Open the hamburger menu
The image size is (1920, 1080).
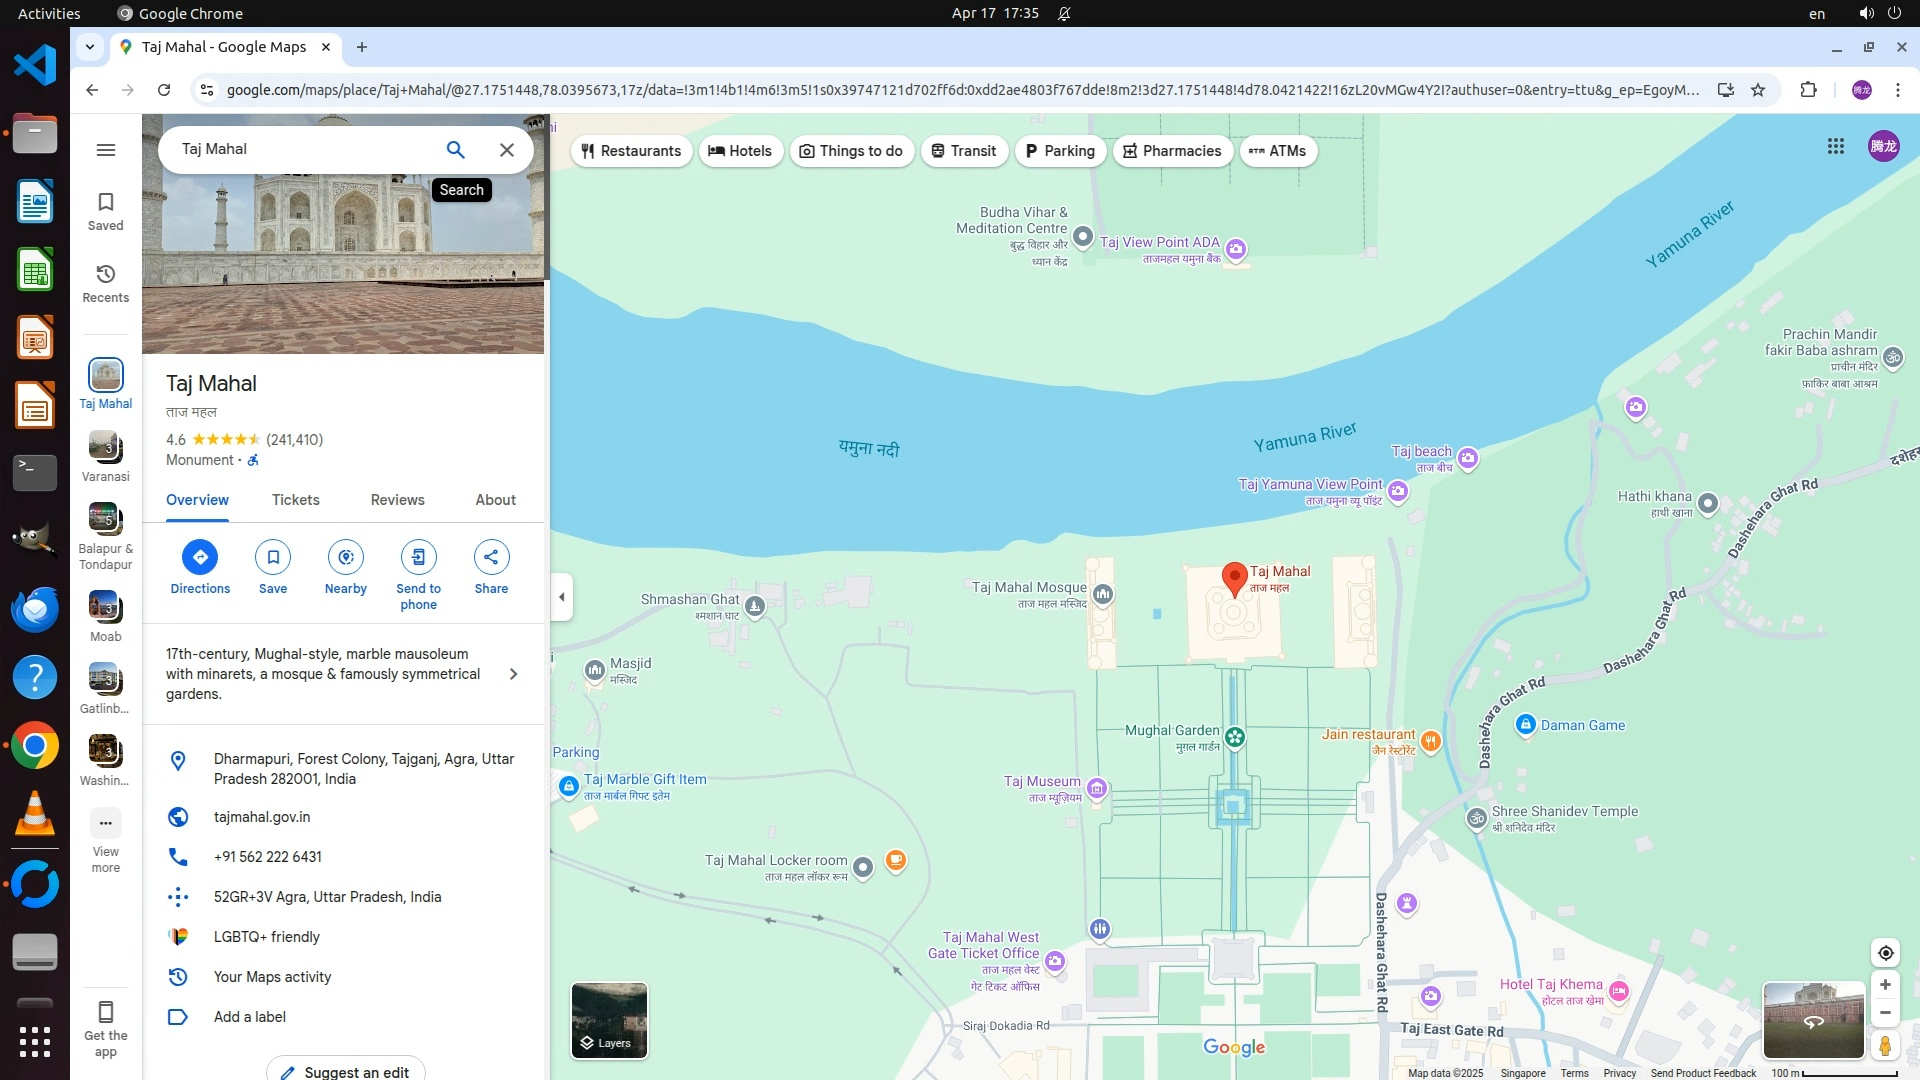pos(105,150)
